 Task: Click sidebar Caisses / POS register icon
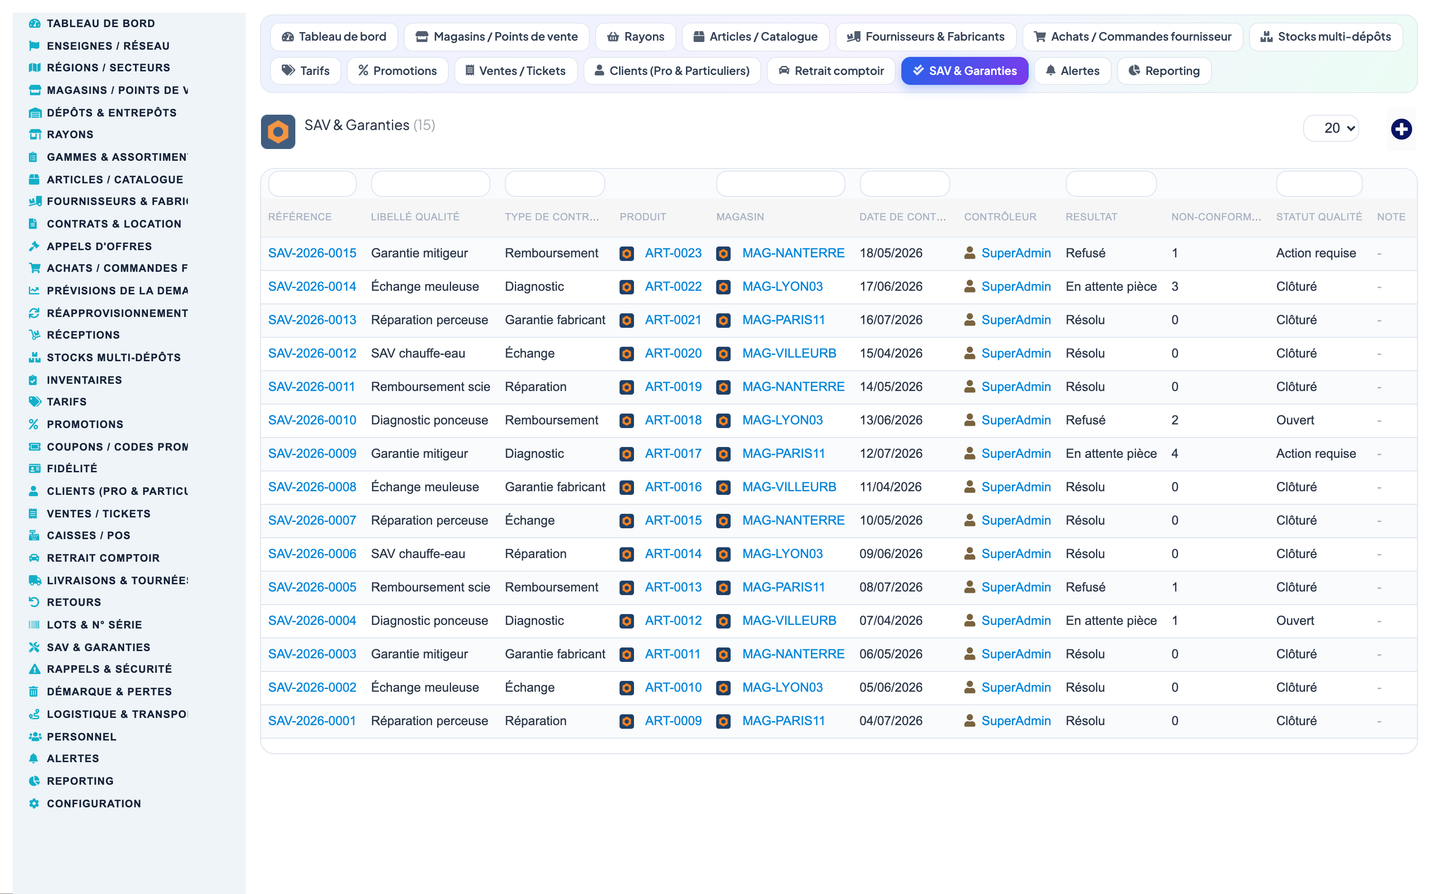pos(34,536)
